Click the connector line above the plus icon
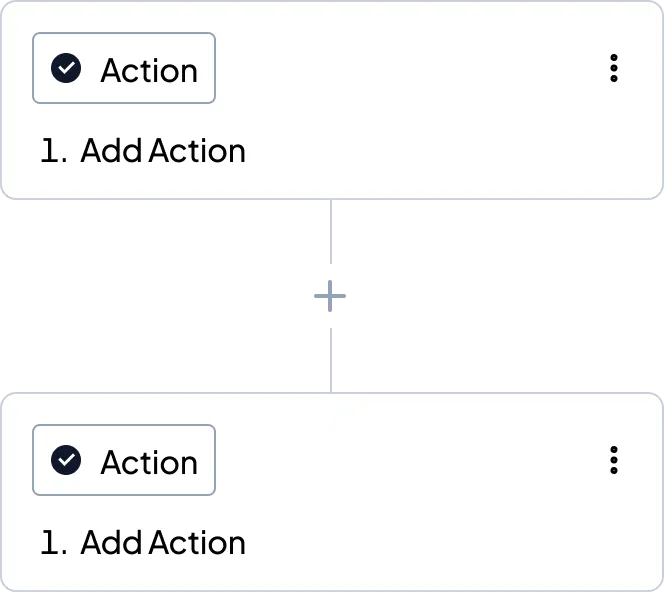Image resolution: width=664 pixels, height=592 pixels. (332, 232)
